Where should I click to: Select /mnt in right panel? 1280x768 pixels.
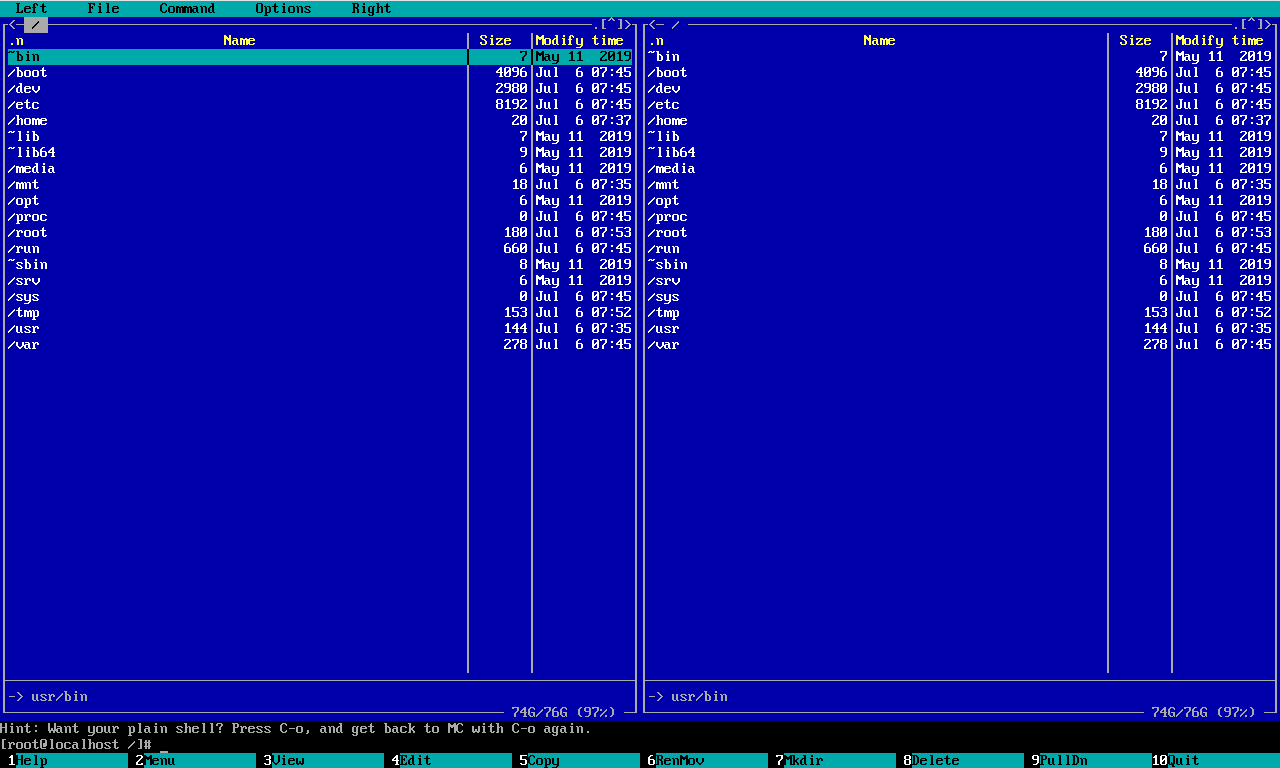959,184
